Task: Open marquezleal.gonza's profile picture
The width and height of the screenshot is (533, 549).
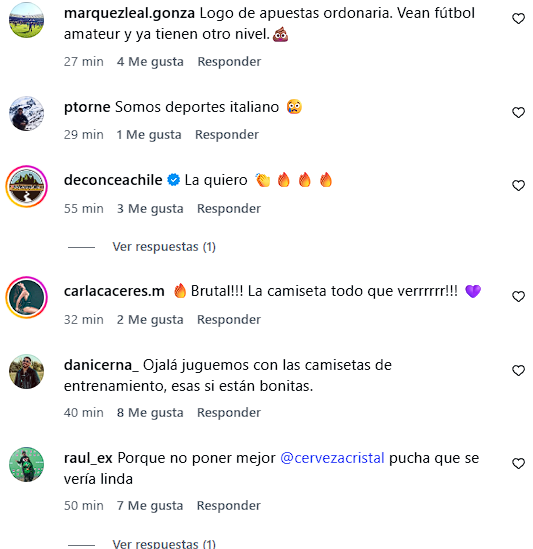Action: tap(27, 20)
